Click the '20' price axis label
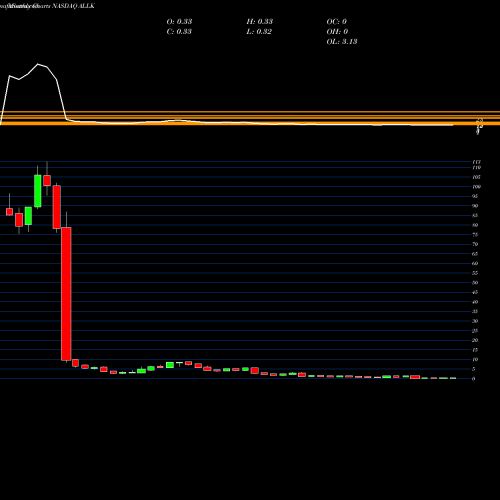The width and height of the screenshot is (500, 500). [475, 340]
